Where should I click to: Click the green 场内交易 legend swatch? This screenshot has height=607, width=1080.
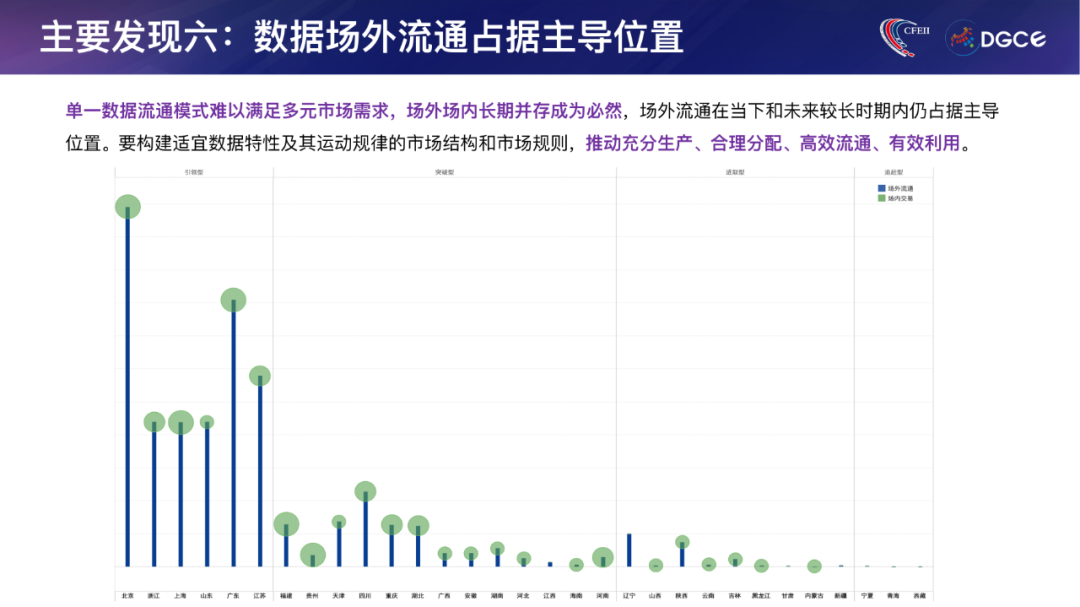coord(882,198)
